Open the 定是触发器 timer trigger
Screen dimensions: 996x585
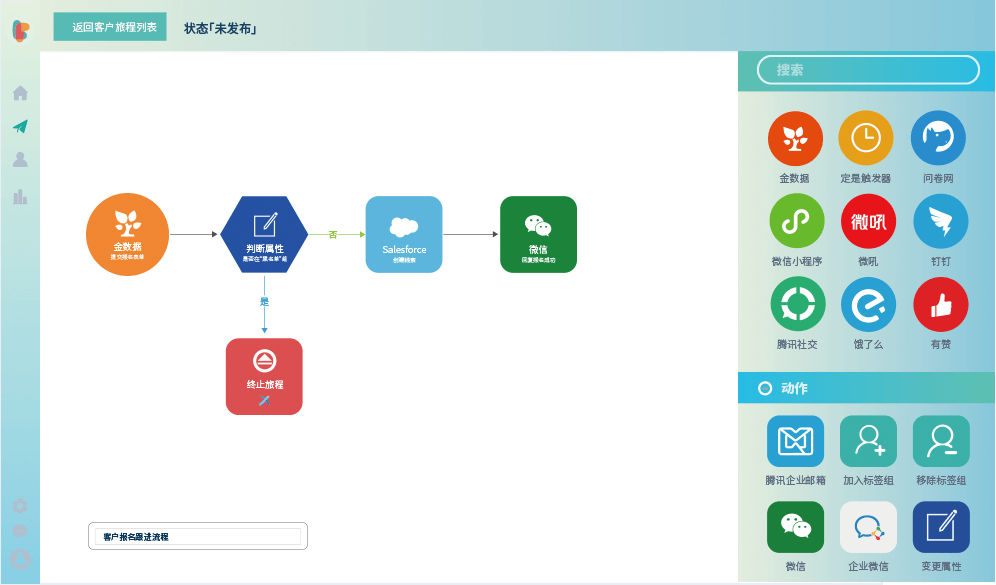point(866,137)
